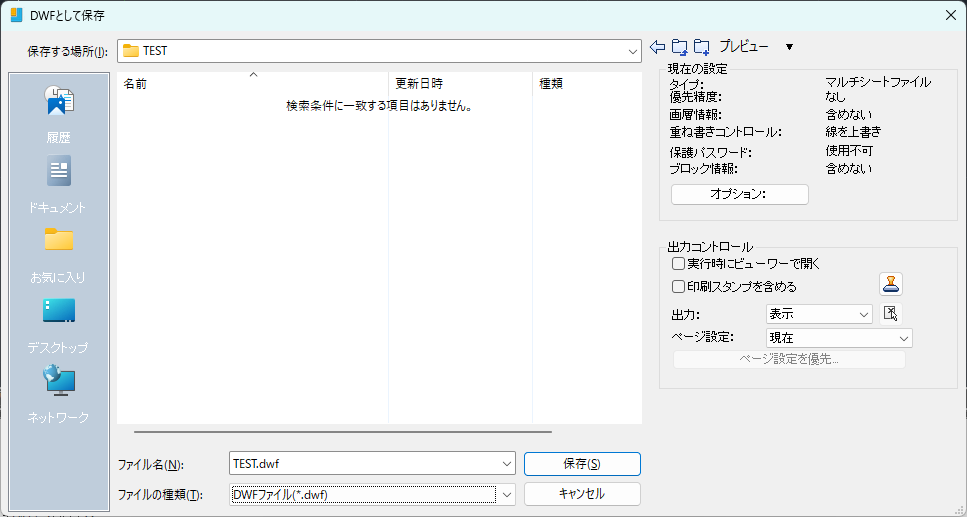The height and width of the screenshot is (517, 967).
Task: Open the ファイルの種類 dropdown
Action: point(507,494)
